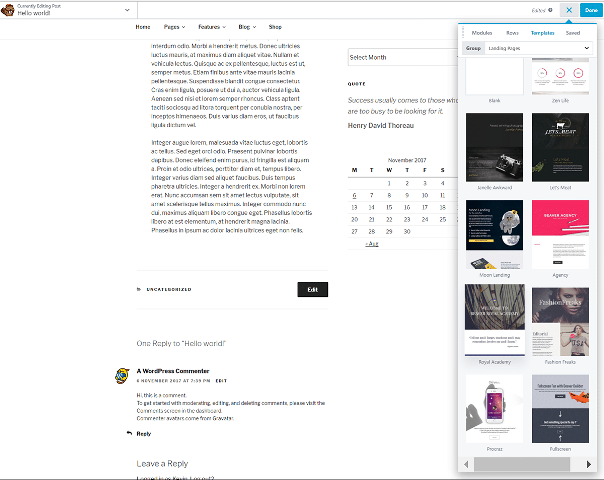Open A WordPress Commenter author link

[173, 371]
